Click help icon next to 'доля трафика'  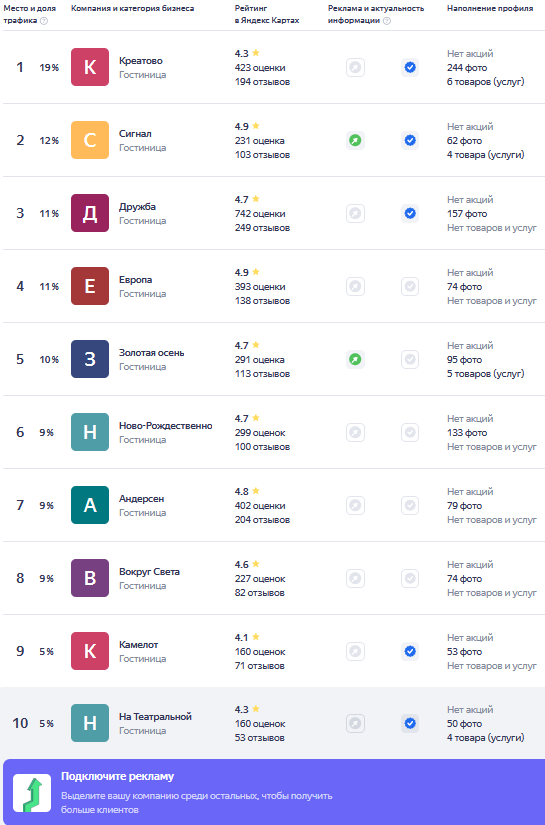[x=44, y=21]
